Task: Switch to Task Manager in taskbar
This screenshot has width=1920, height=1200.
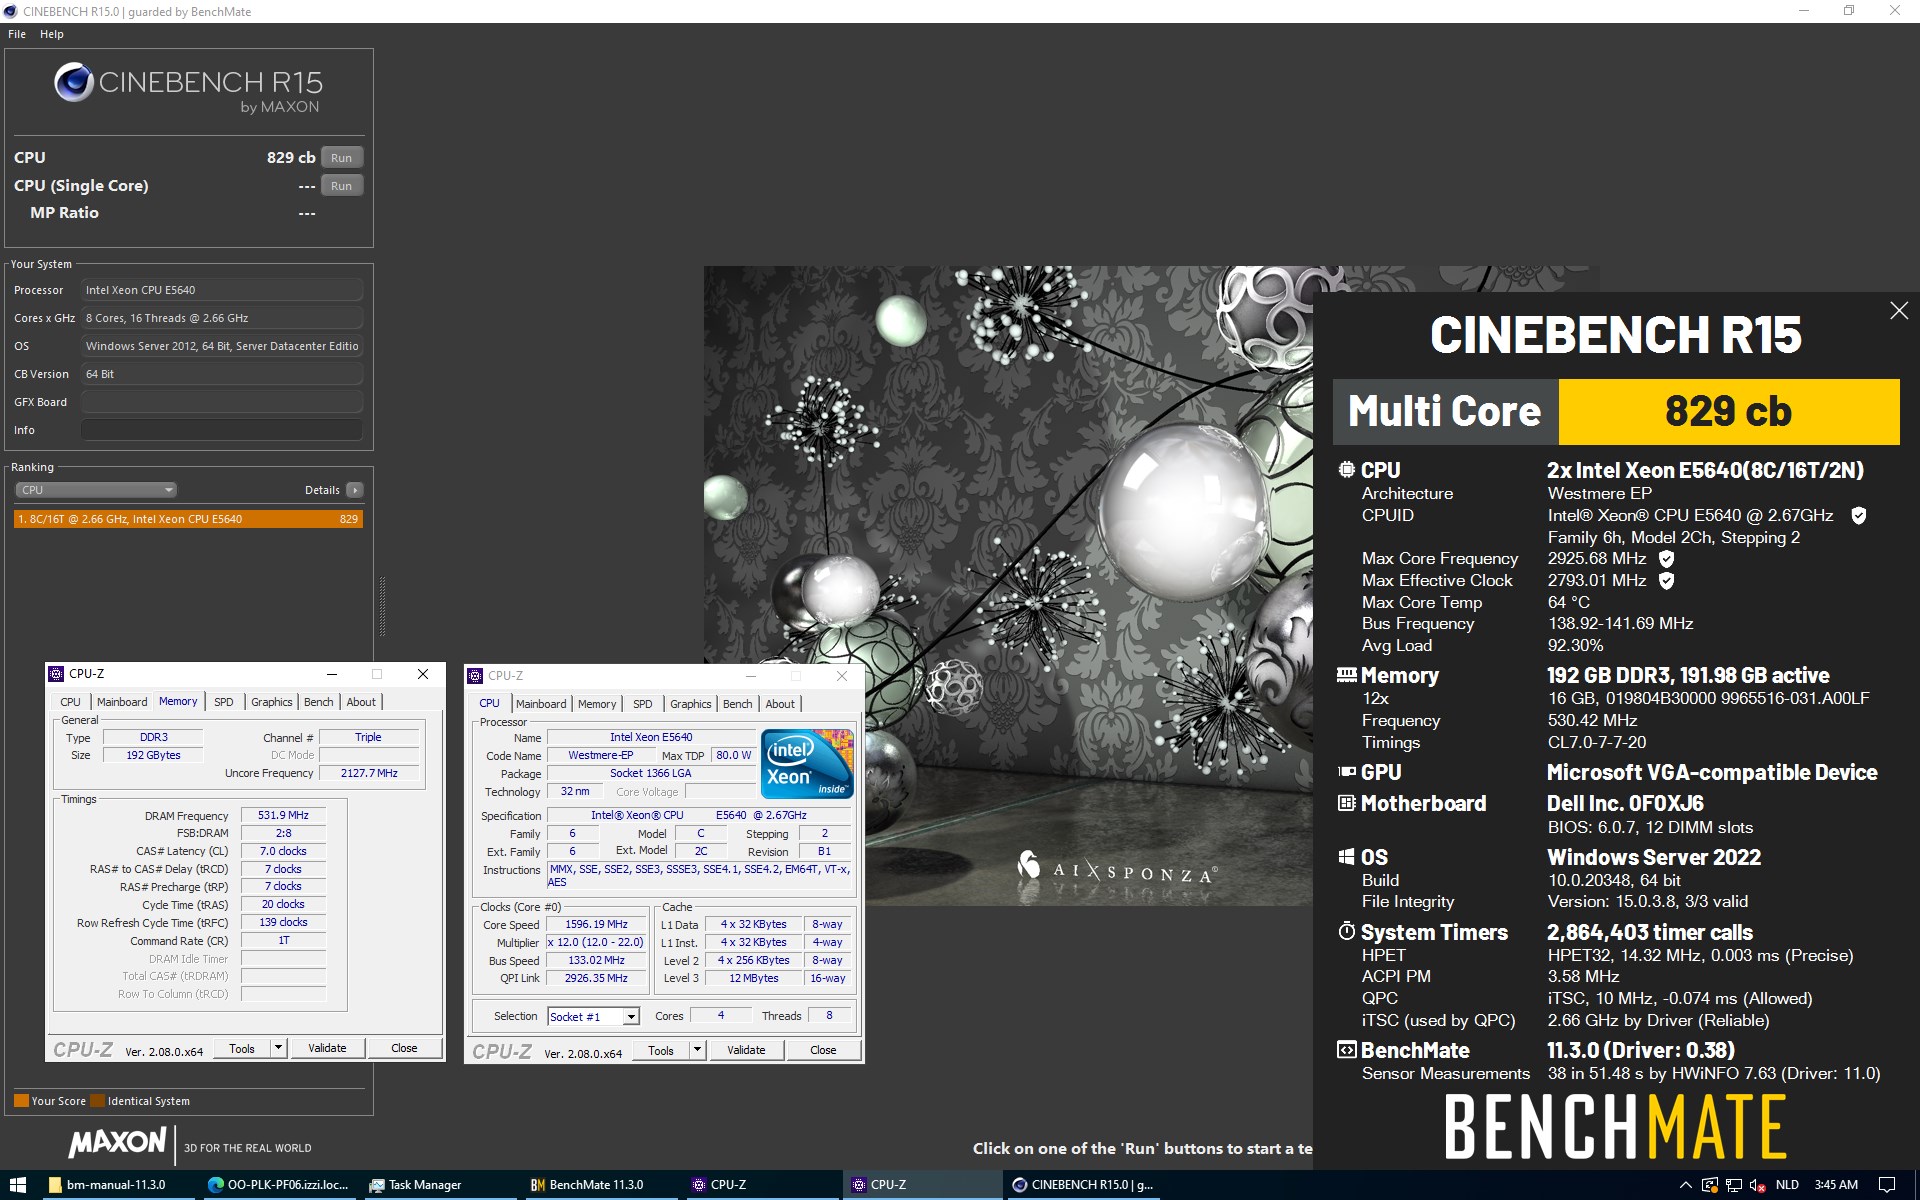Action: (x=440, y=1185)
